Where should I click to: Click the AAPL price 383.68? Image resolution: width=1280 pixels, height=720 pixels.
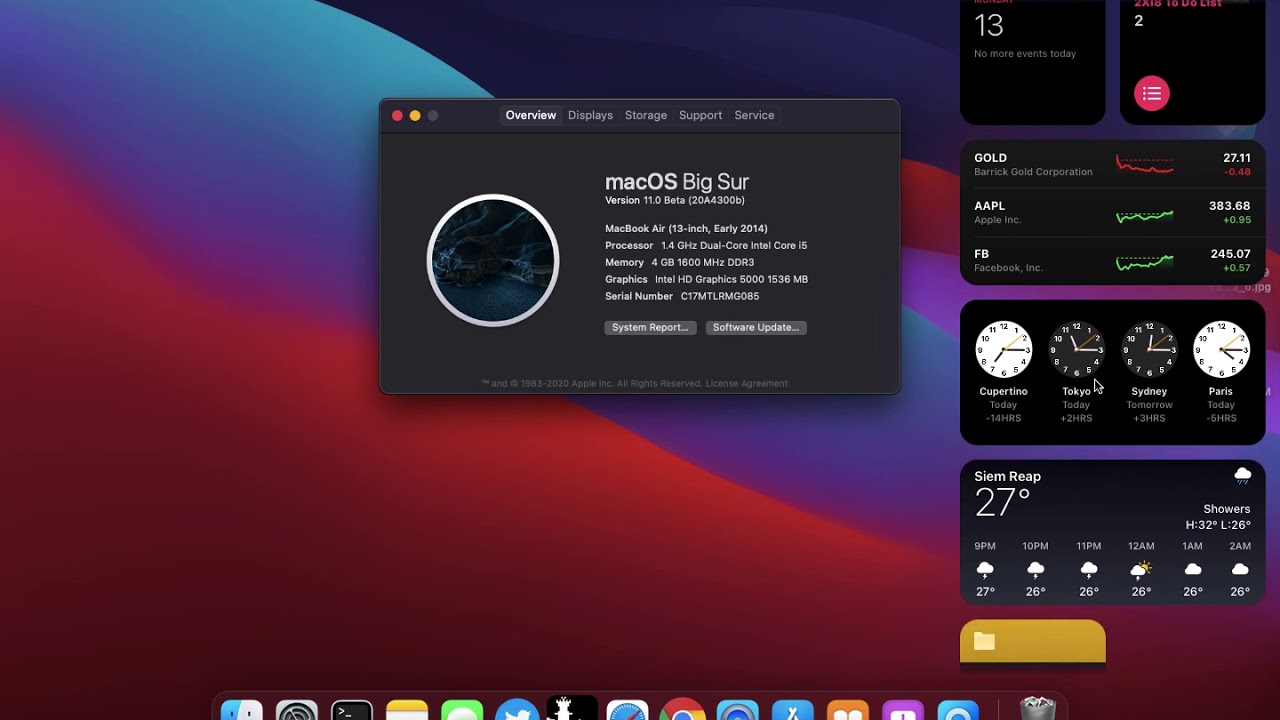pos(1230,206)
